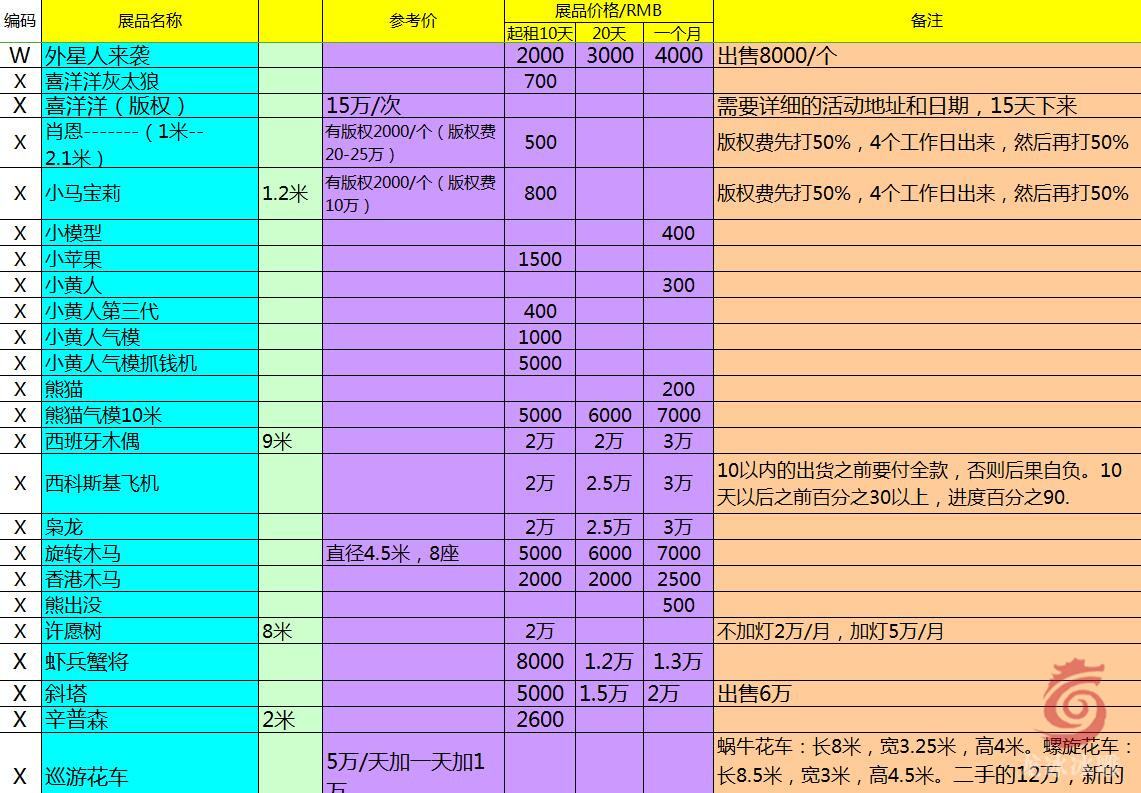The width and height of the screenshot is (1141, 793).
Task: Select the 熊猫气模10米 name cell
Action: point(150,415)
